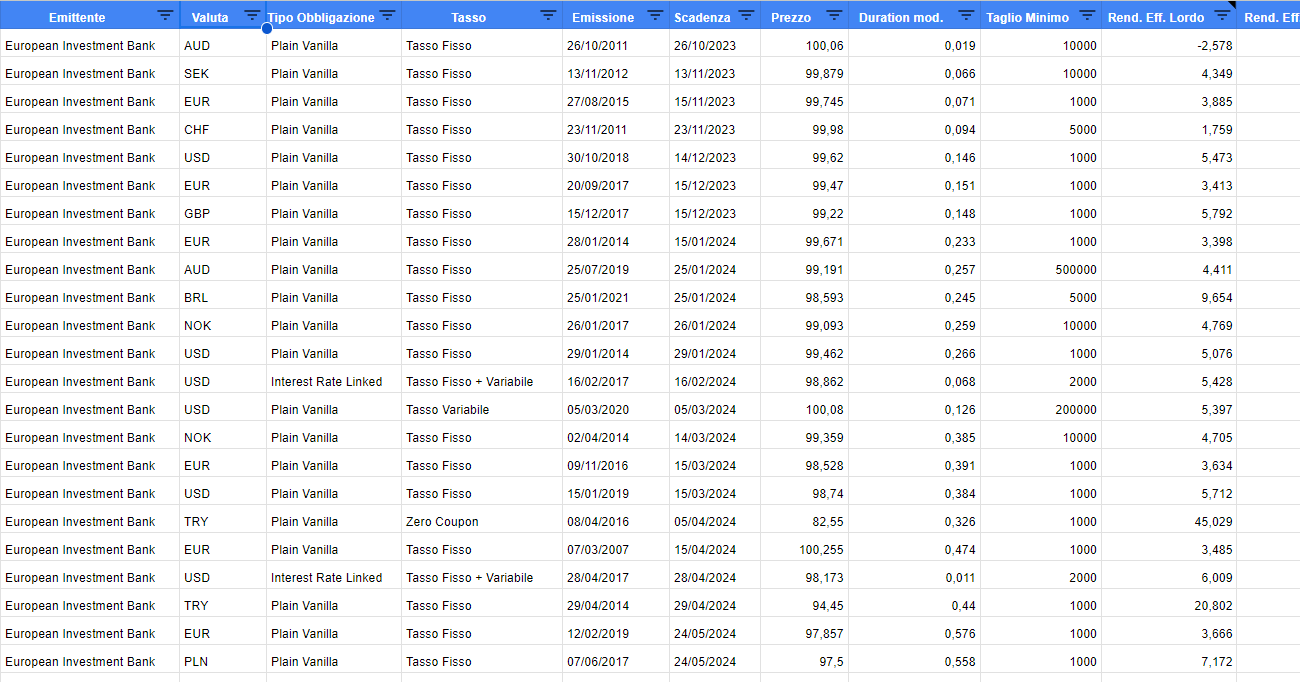Image resolution: width=1300 pixels, height=682 pixels.
Task: Click the Tipo Obbligazione filter icon
Action: 387,16
